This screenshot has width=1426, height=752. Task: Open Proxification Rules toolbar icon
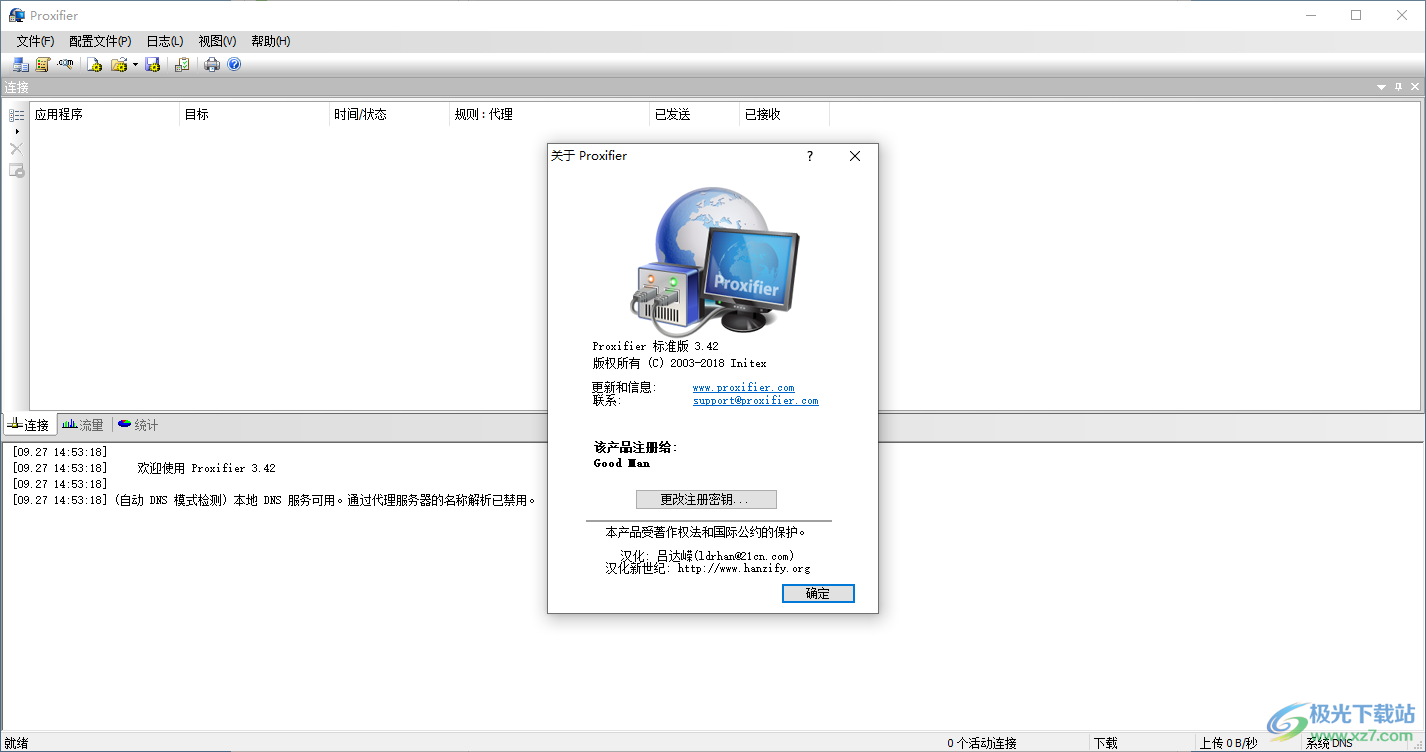pyautogui.click(x=42, y=65)
